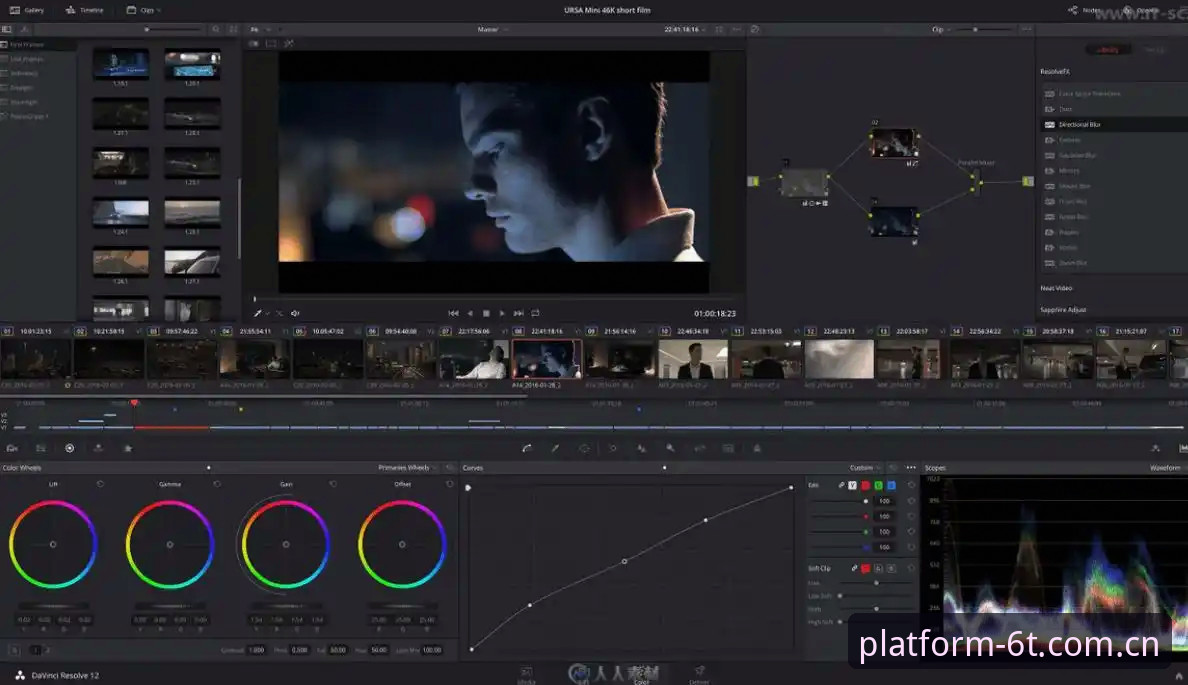The height and width of the screenshot is (685, 1188).
Task: Open the Primaries Wheels mode dropdown
Action: click(408, 468)
